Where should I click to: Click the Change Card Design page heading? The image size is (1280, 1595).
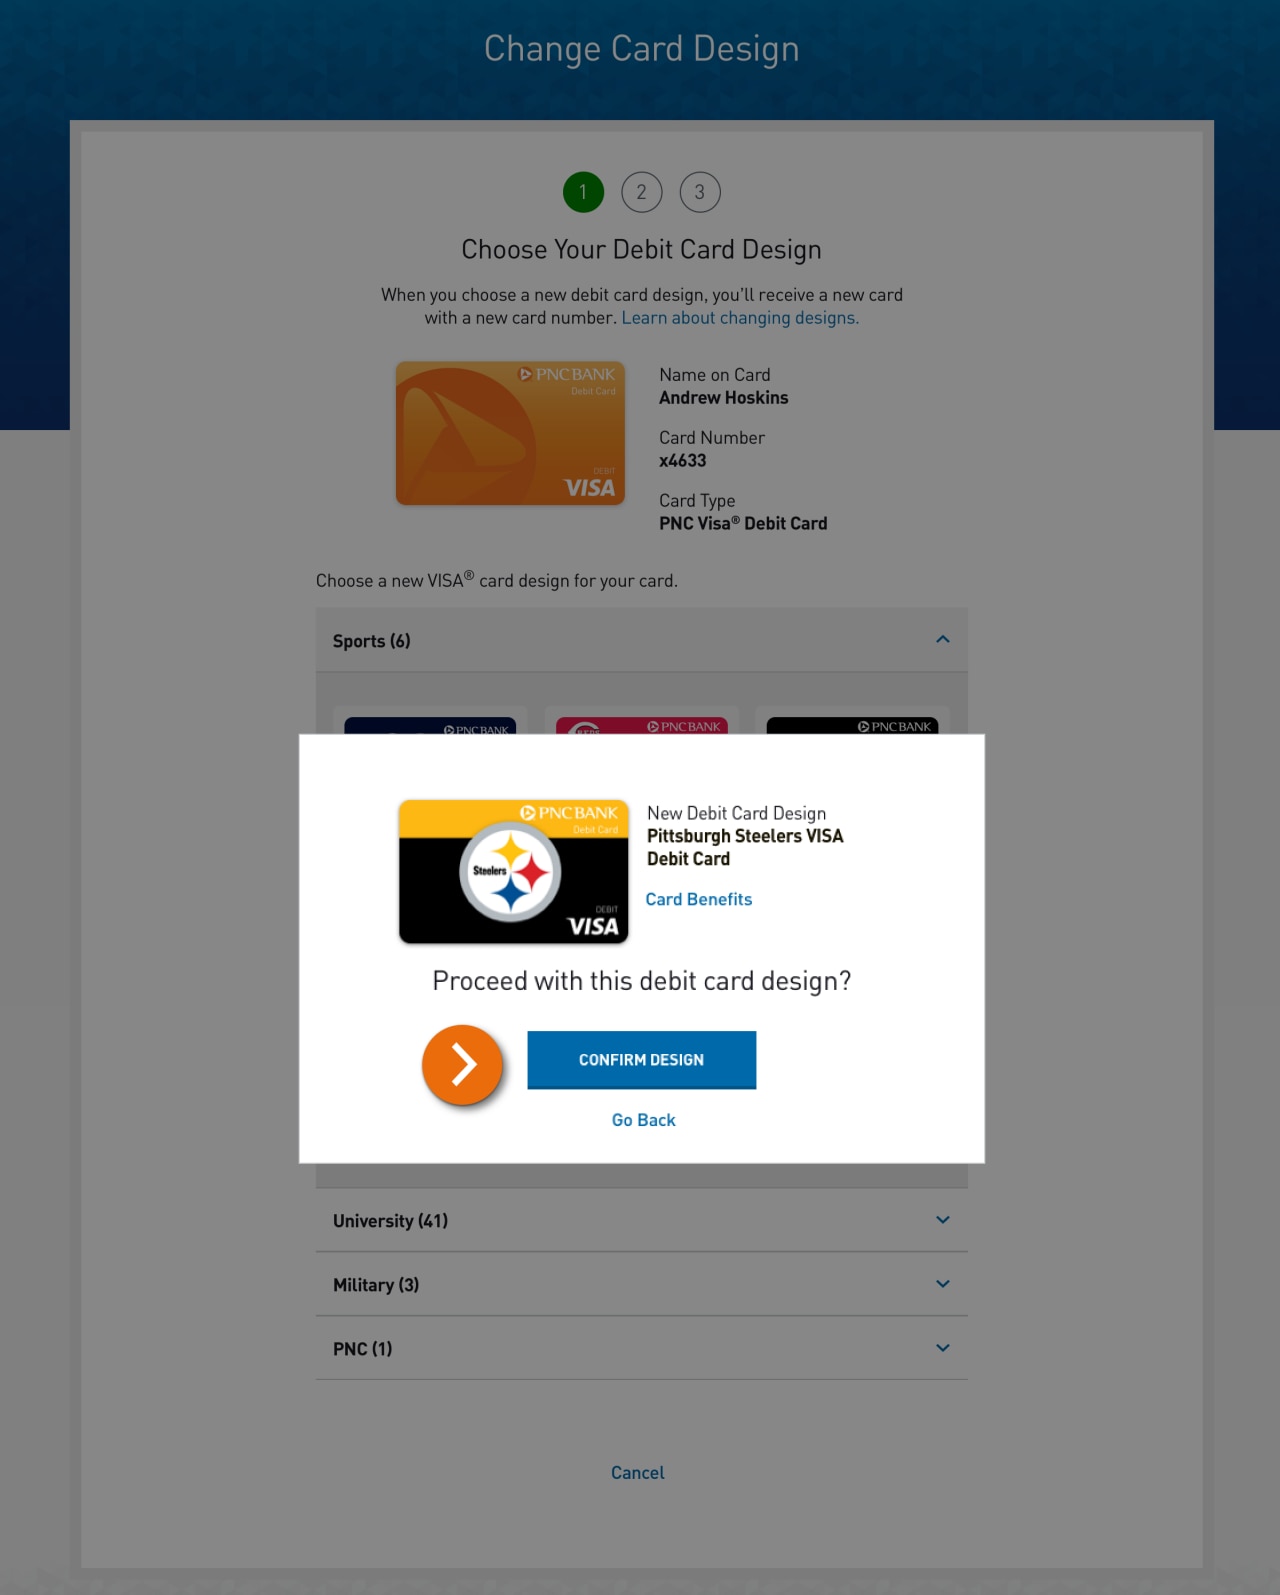point(642,49)
